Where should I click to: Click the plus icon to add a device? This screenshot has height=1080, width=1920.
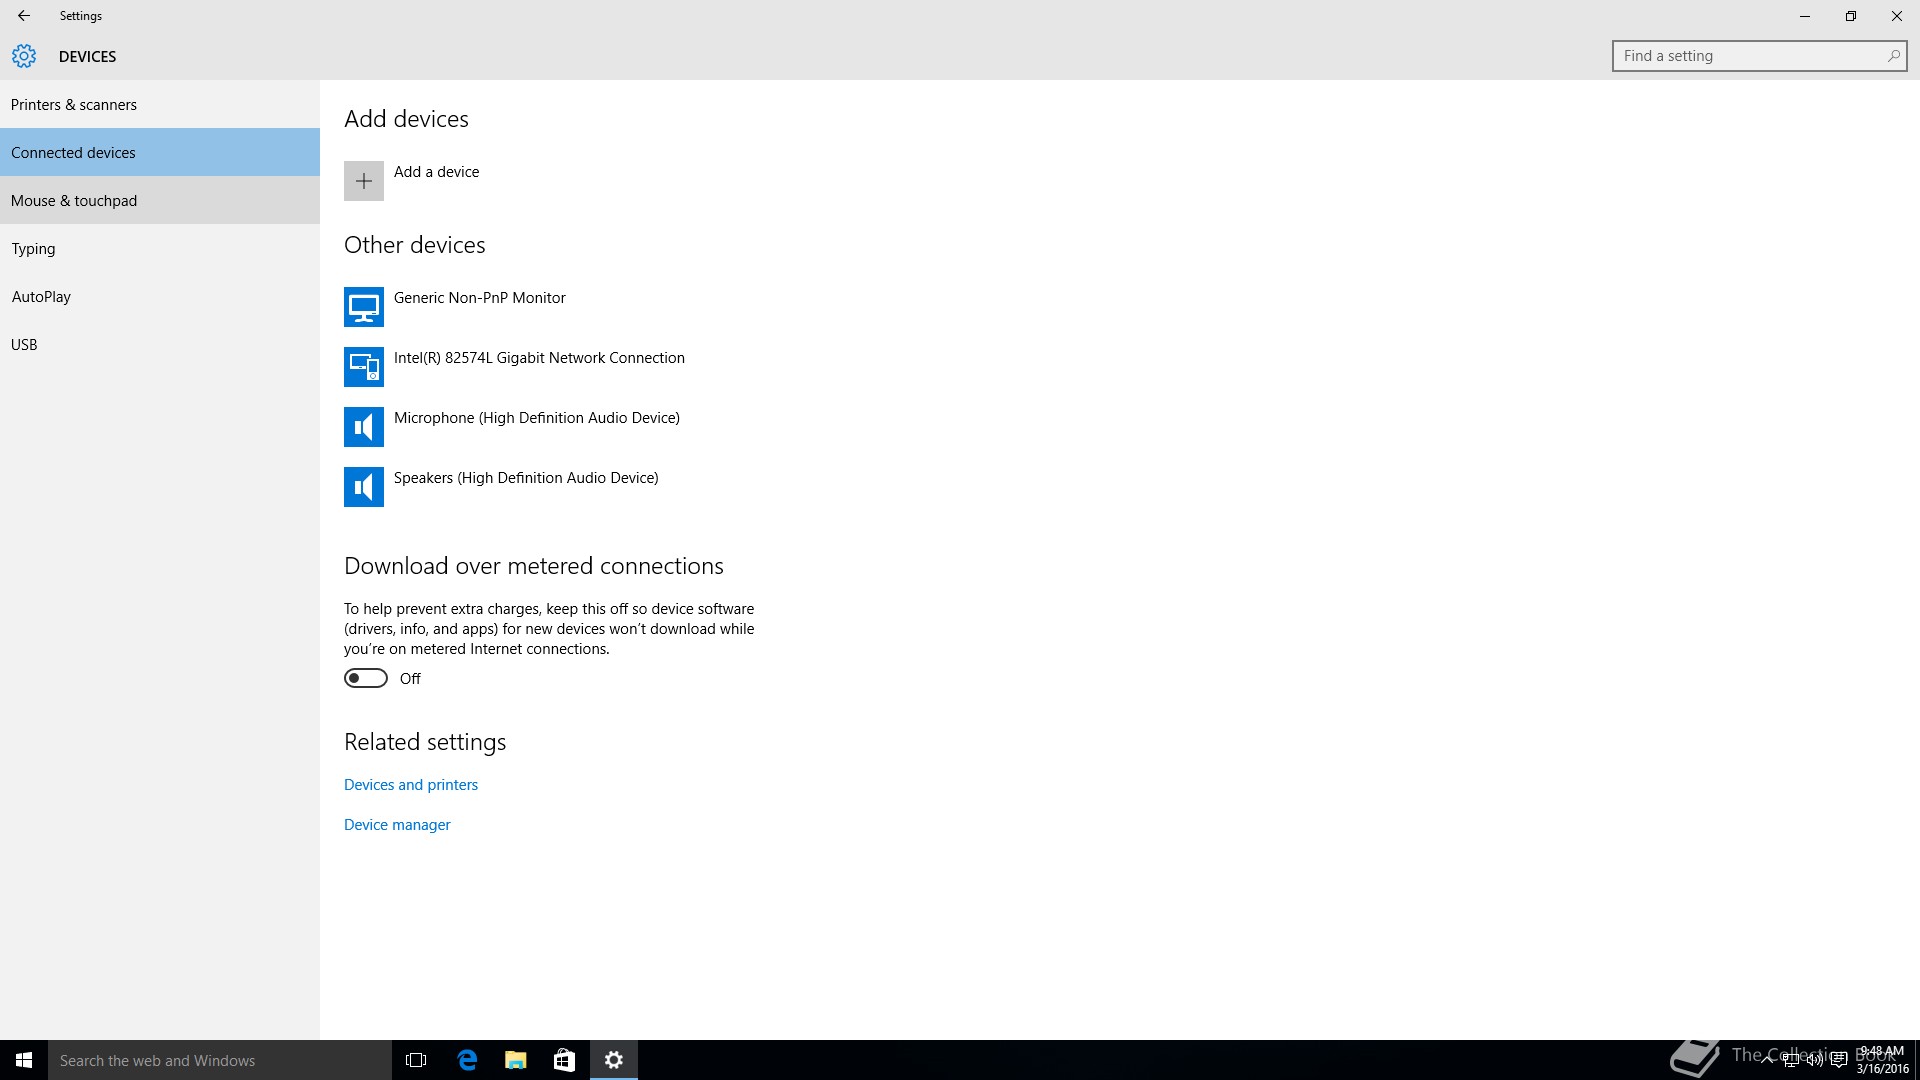point(364,181)
